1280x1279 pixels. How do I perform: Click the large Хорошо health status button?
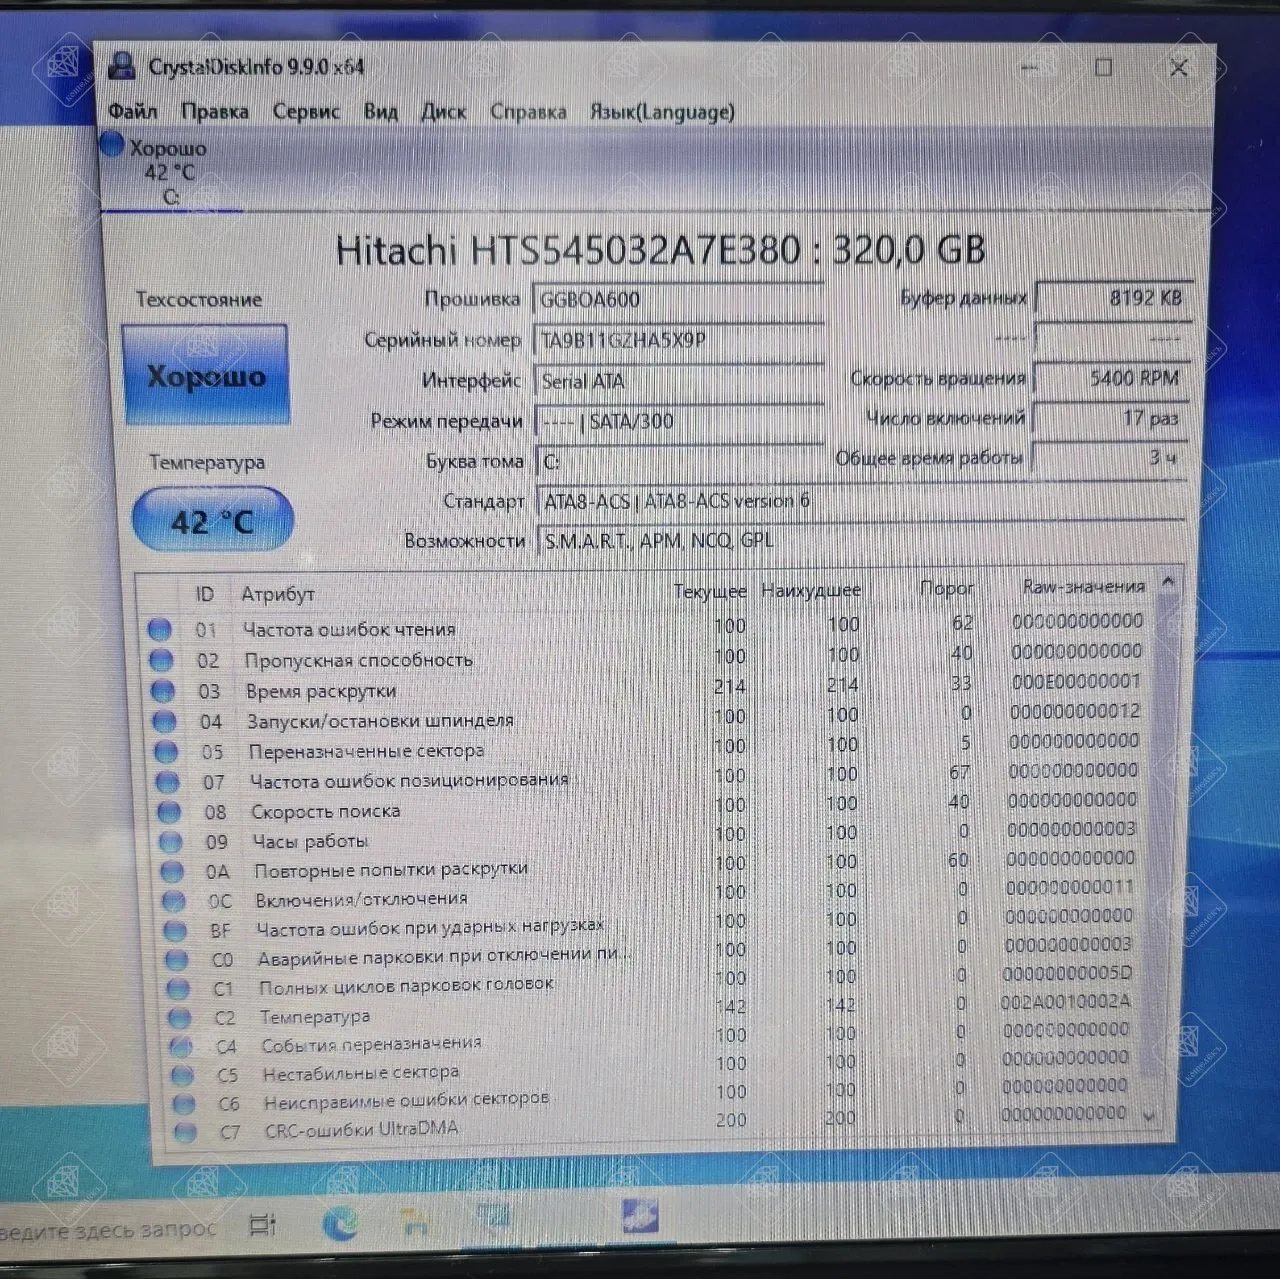click(x=206, y=376)
